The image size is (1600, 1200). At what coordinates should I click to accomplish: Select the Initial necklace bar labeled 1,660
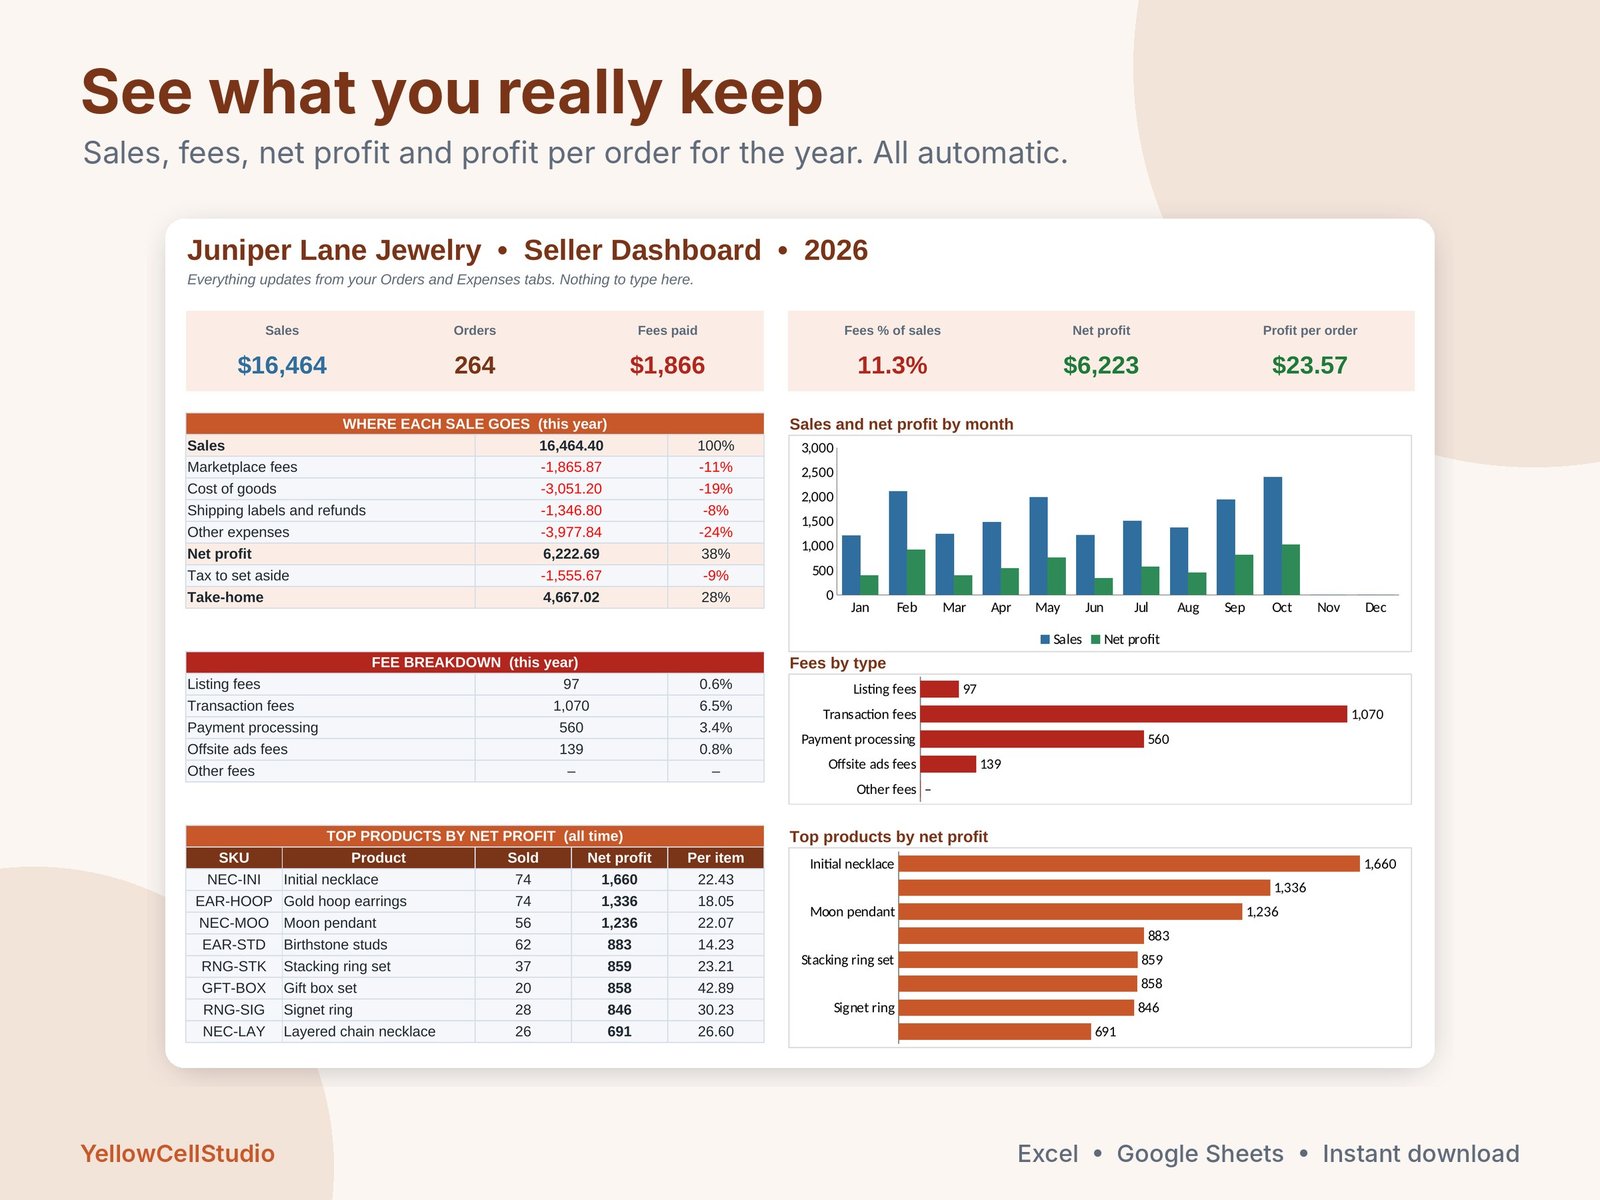(1129, 864)
